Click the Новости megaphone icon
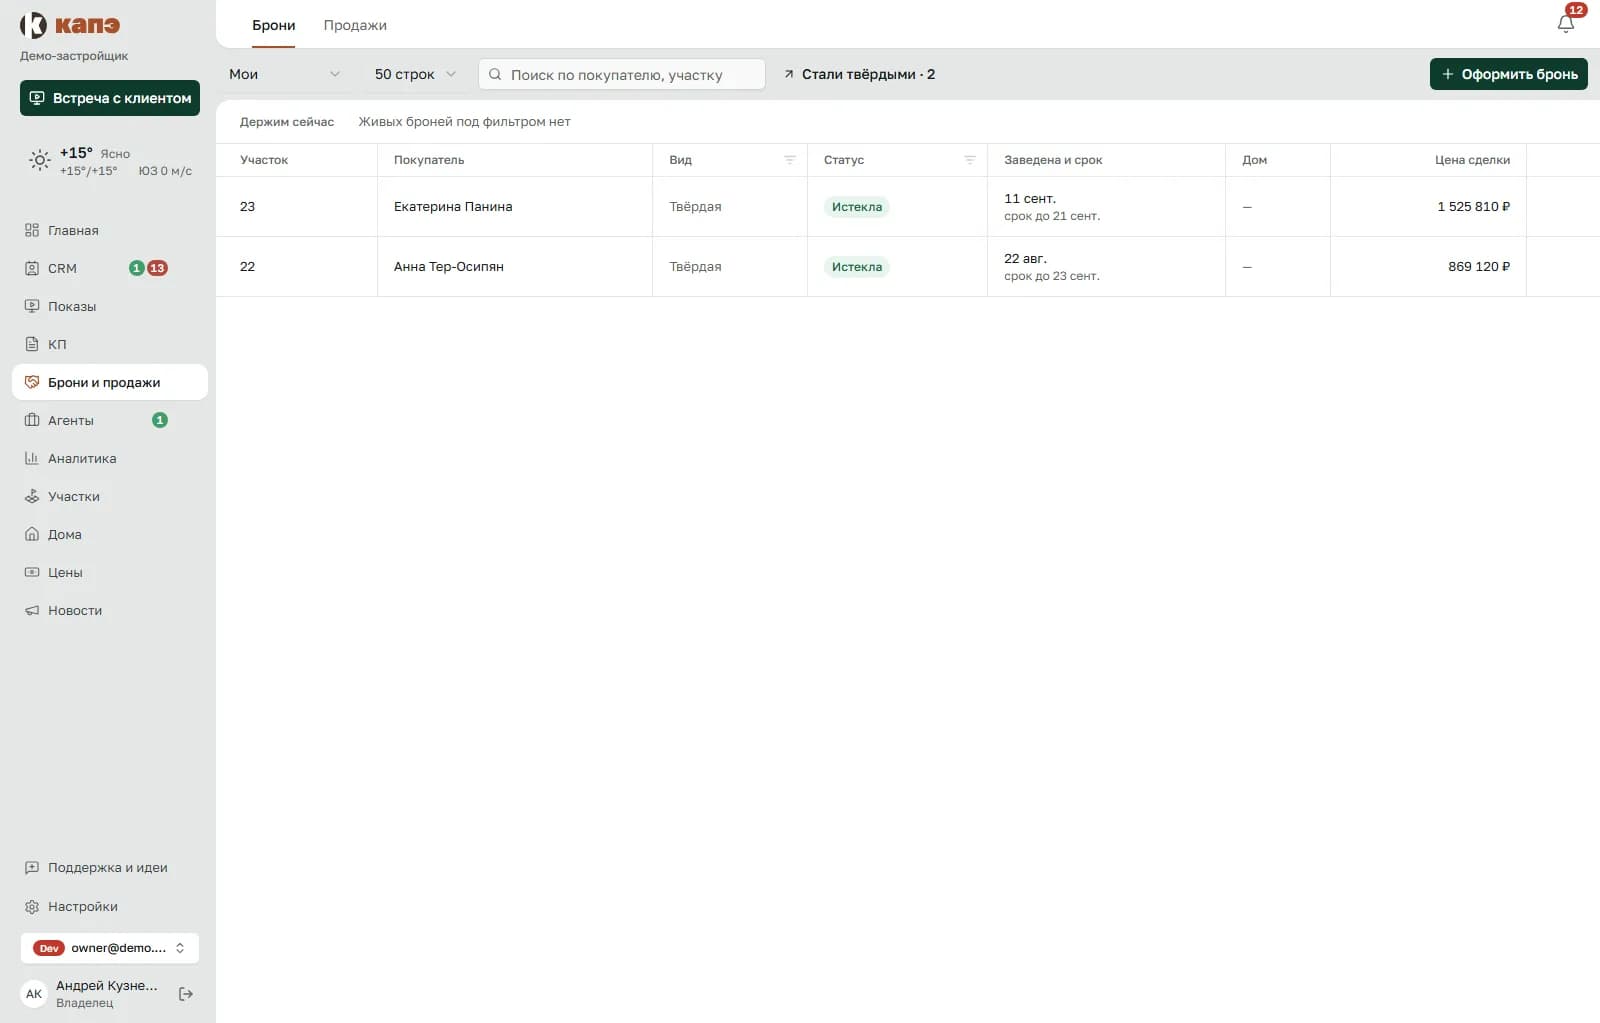The image size is (1600, 1023). 32,610
